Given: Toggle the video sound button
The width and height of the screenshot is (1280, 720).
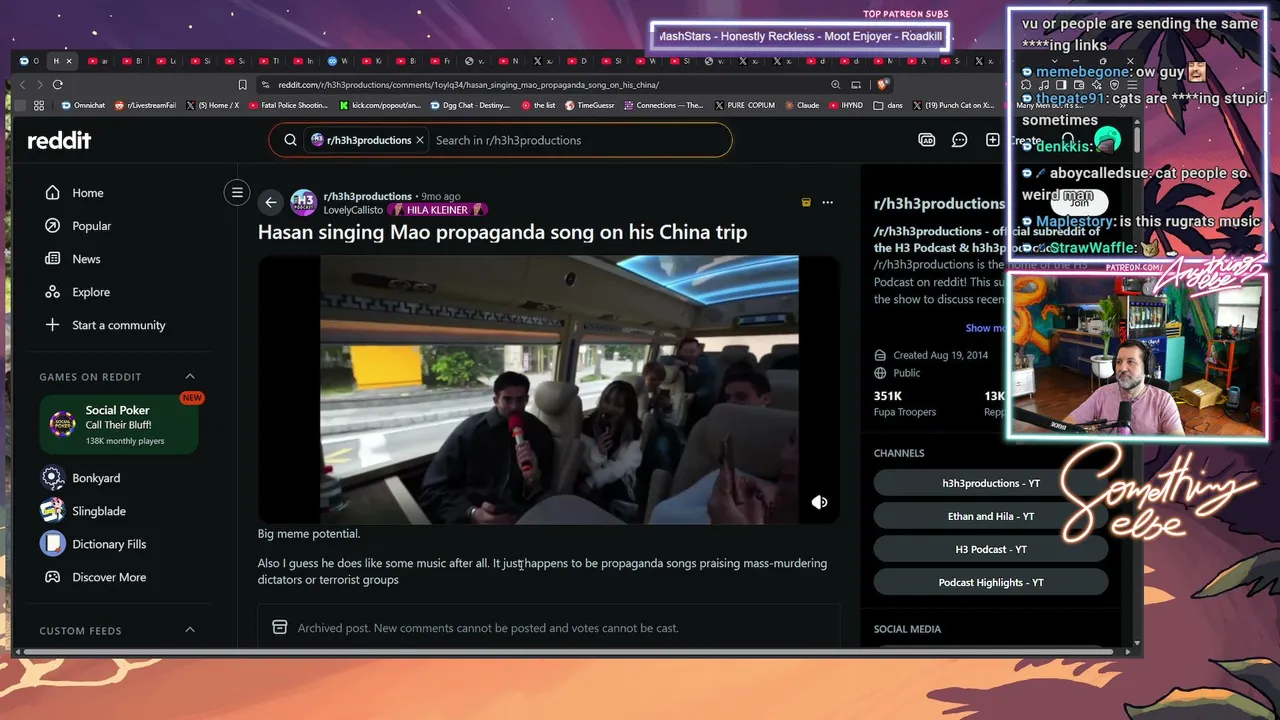Looking at the screenshot, I should tap(819, 502).
